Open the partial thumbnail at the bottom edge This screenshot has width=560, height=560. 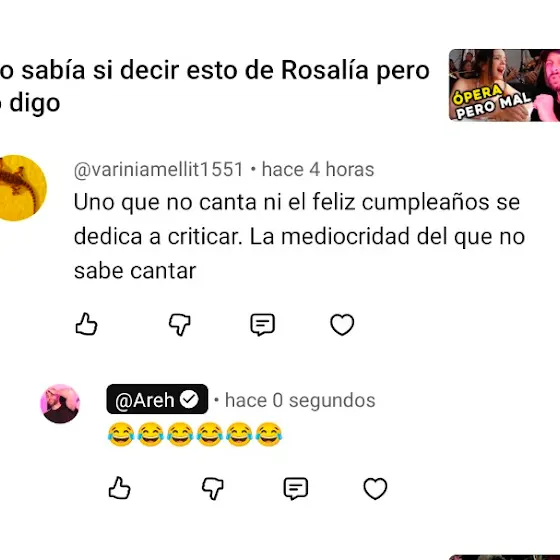click(x=504, y=557)
